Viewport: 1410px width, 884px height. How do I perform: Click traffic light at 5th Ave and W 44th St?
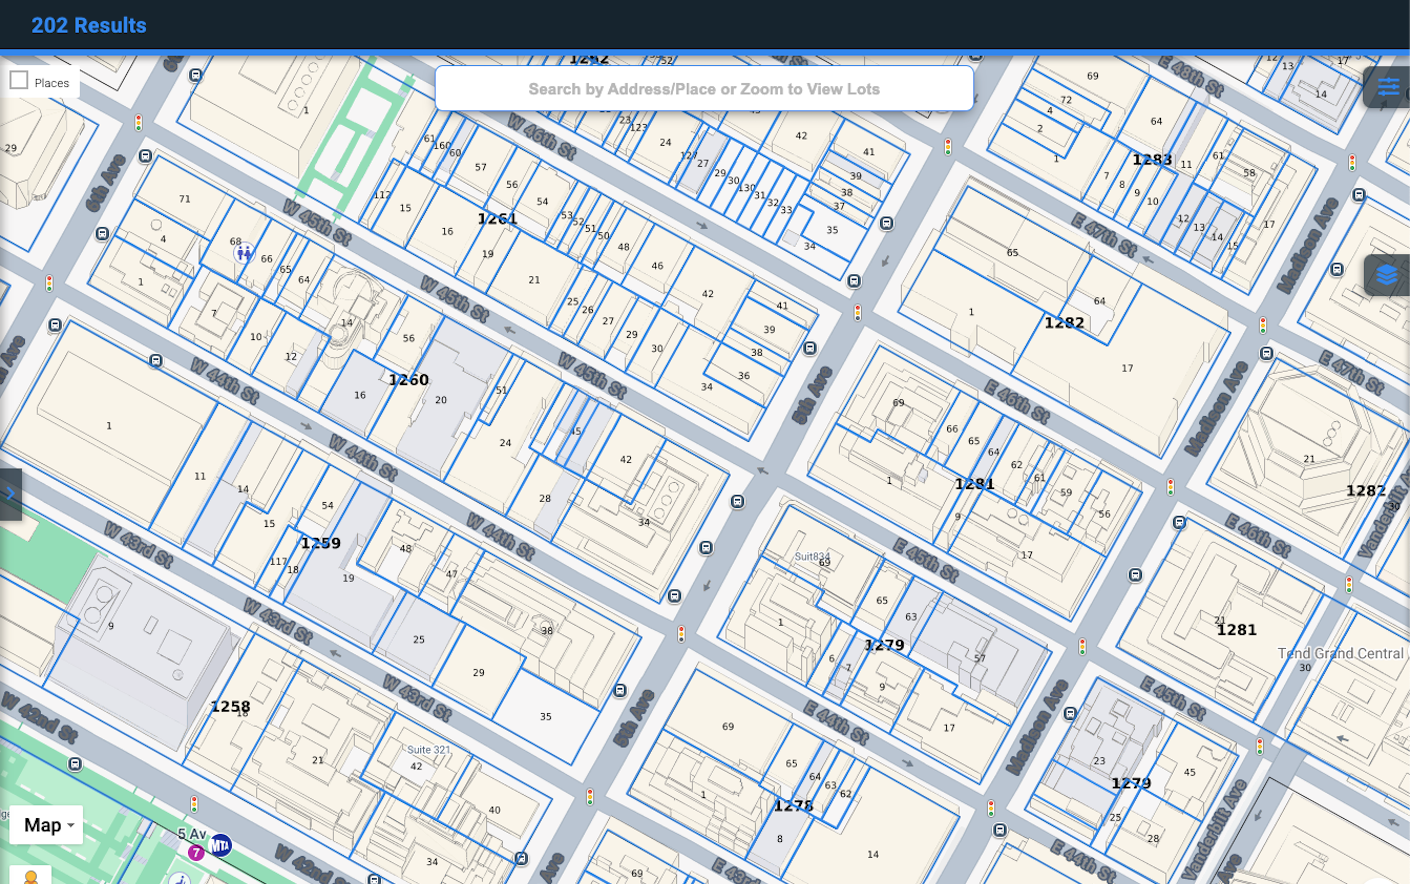click(681, 634)
